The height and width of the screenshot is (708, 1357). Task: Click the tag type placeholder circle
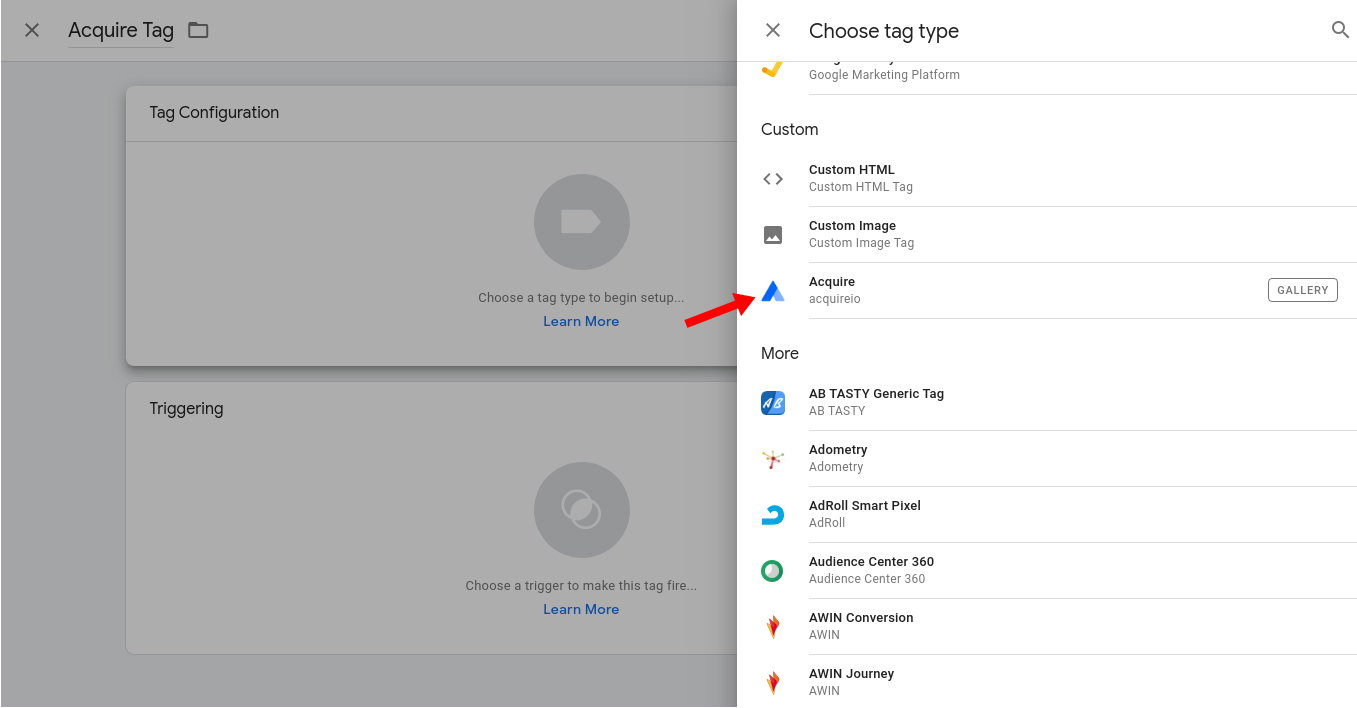coord(581,222)
